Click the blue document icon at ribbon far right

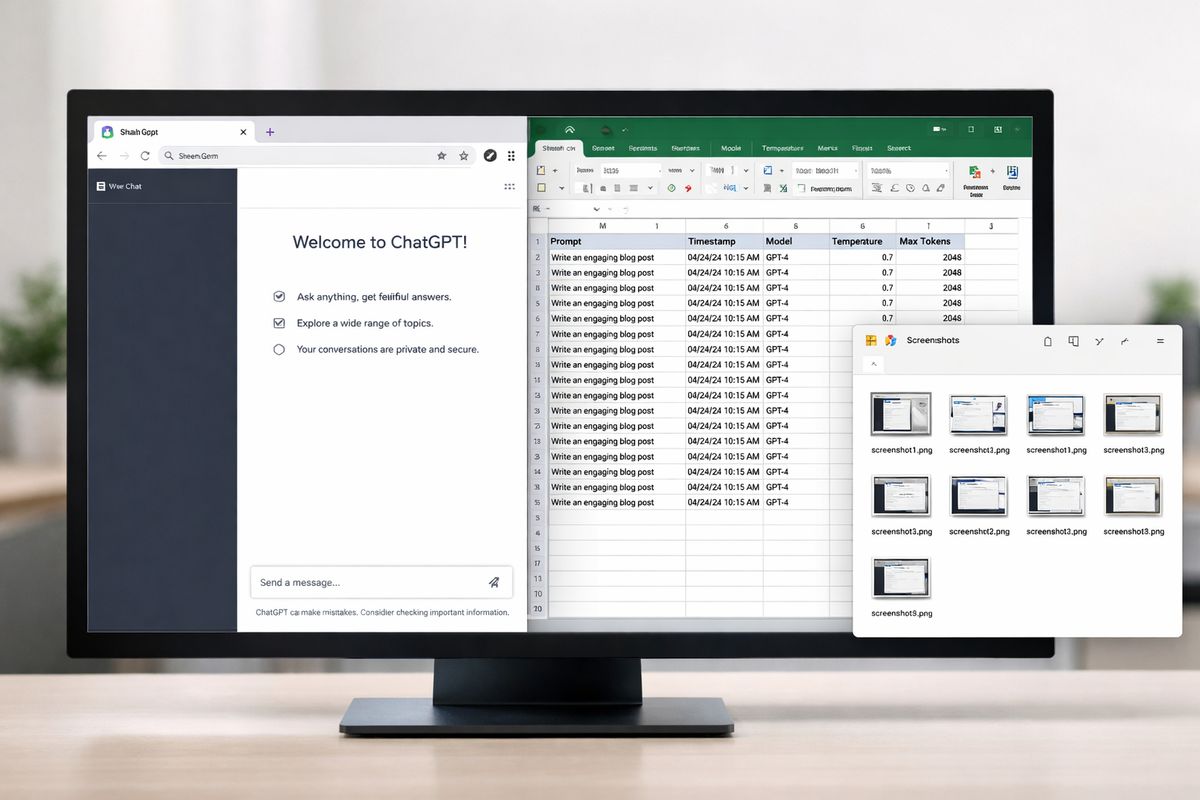coord(1012,172)
